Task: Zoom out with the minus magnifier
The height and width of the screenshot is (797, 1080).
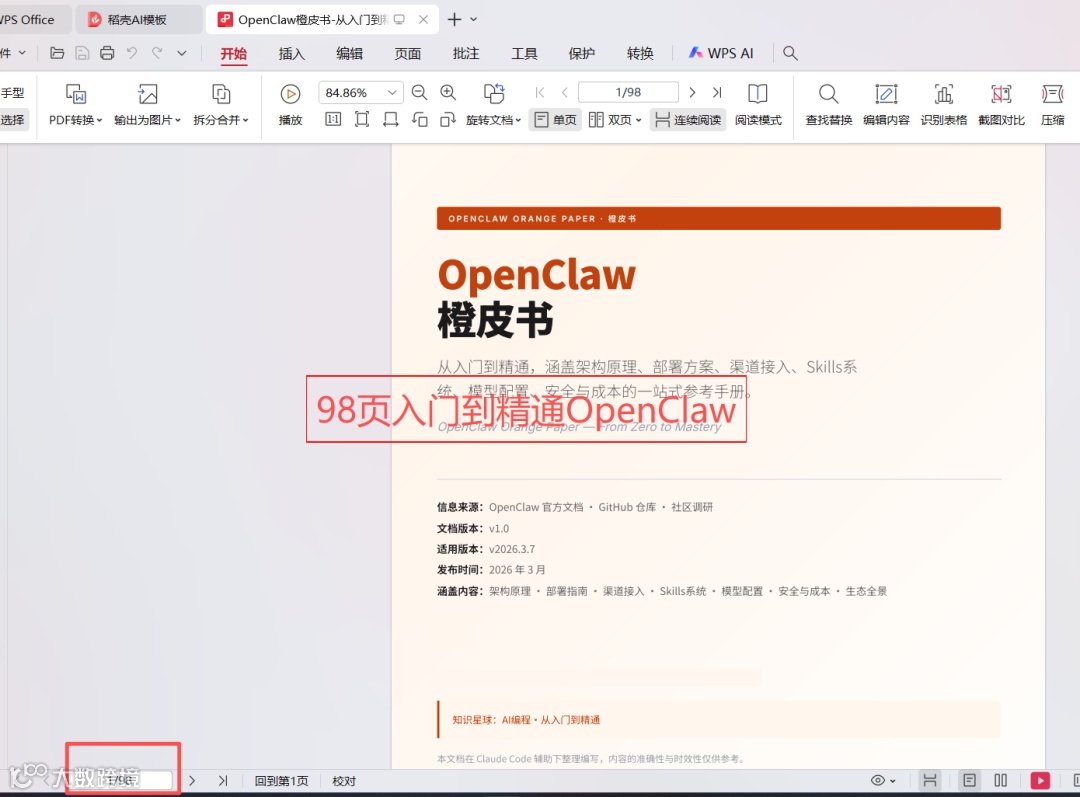Action: tap(419, 92)
